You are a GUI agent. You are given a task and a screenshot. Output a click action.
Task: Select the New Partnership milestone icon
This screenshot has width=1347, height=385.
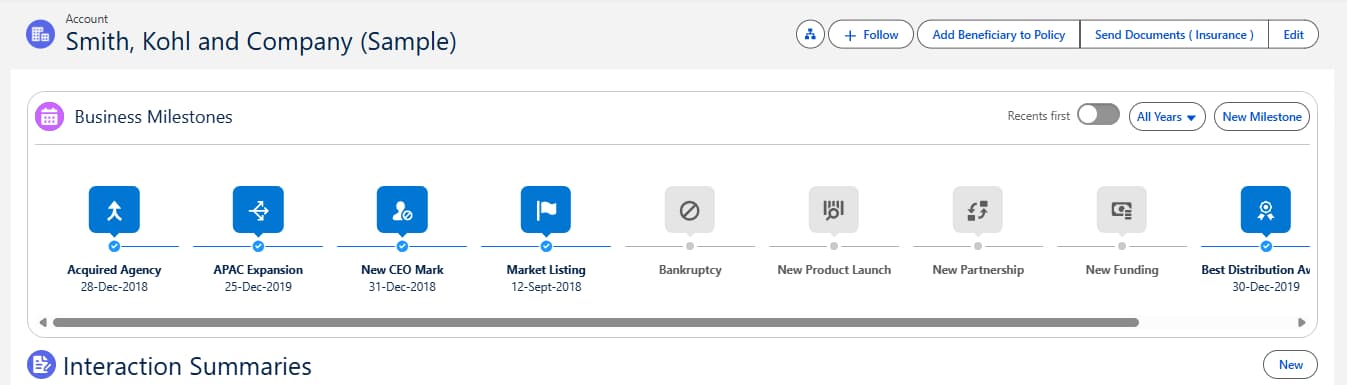978,210
